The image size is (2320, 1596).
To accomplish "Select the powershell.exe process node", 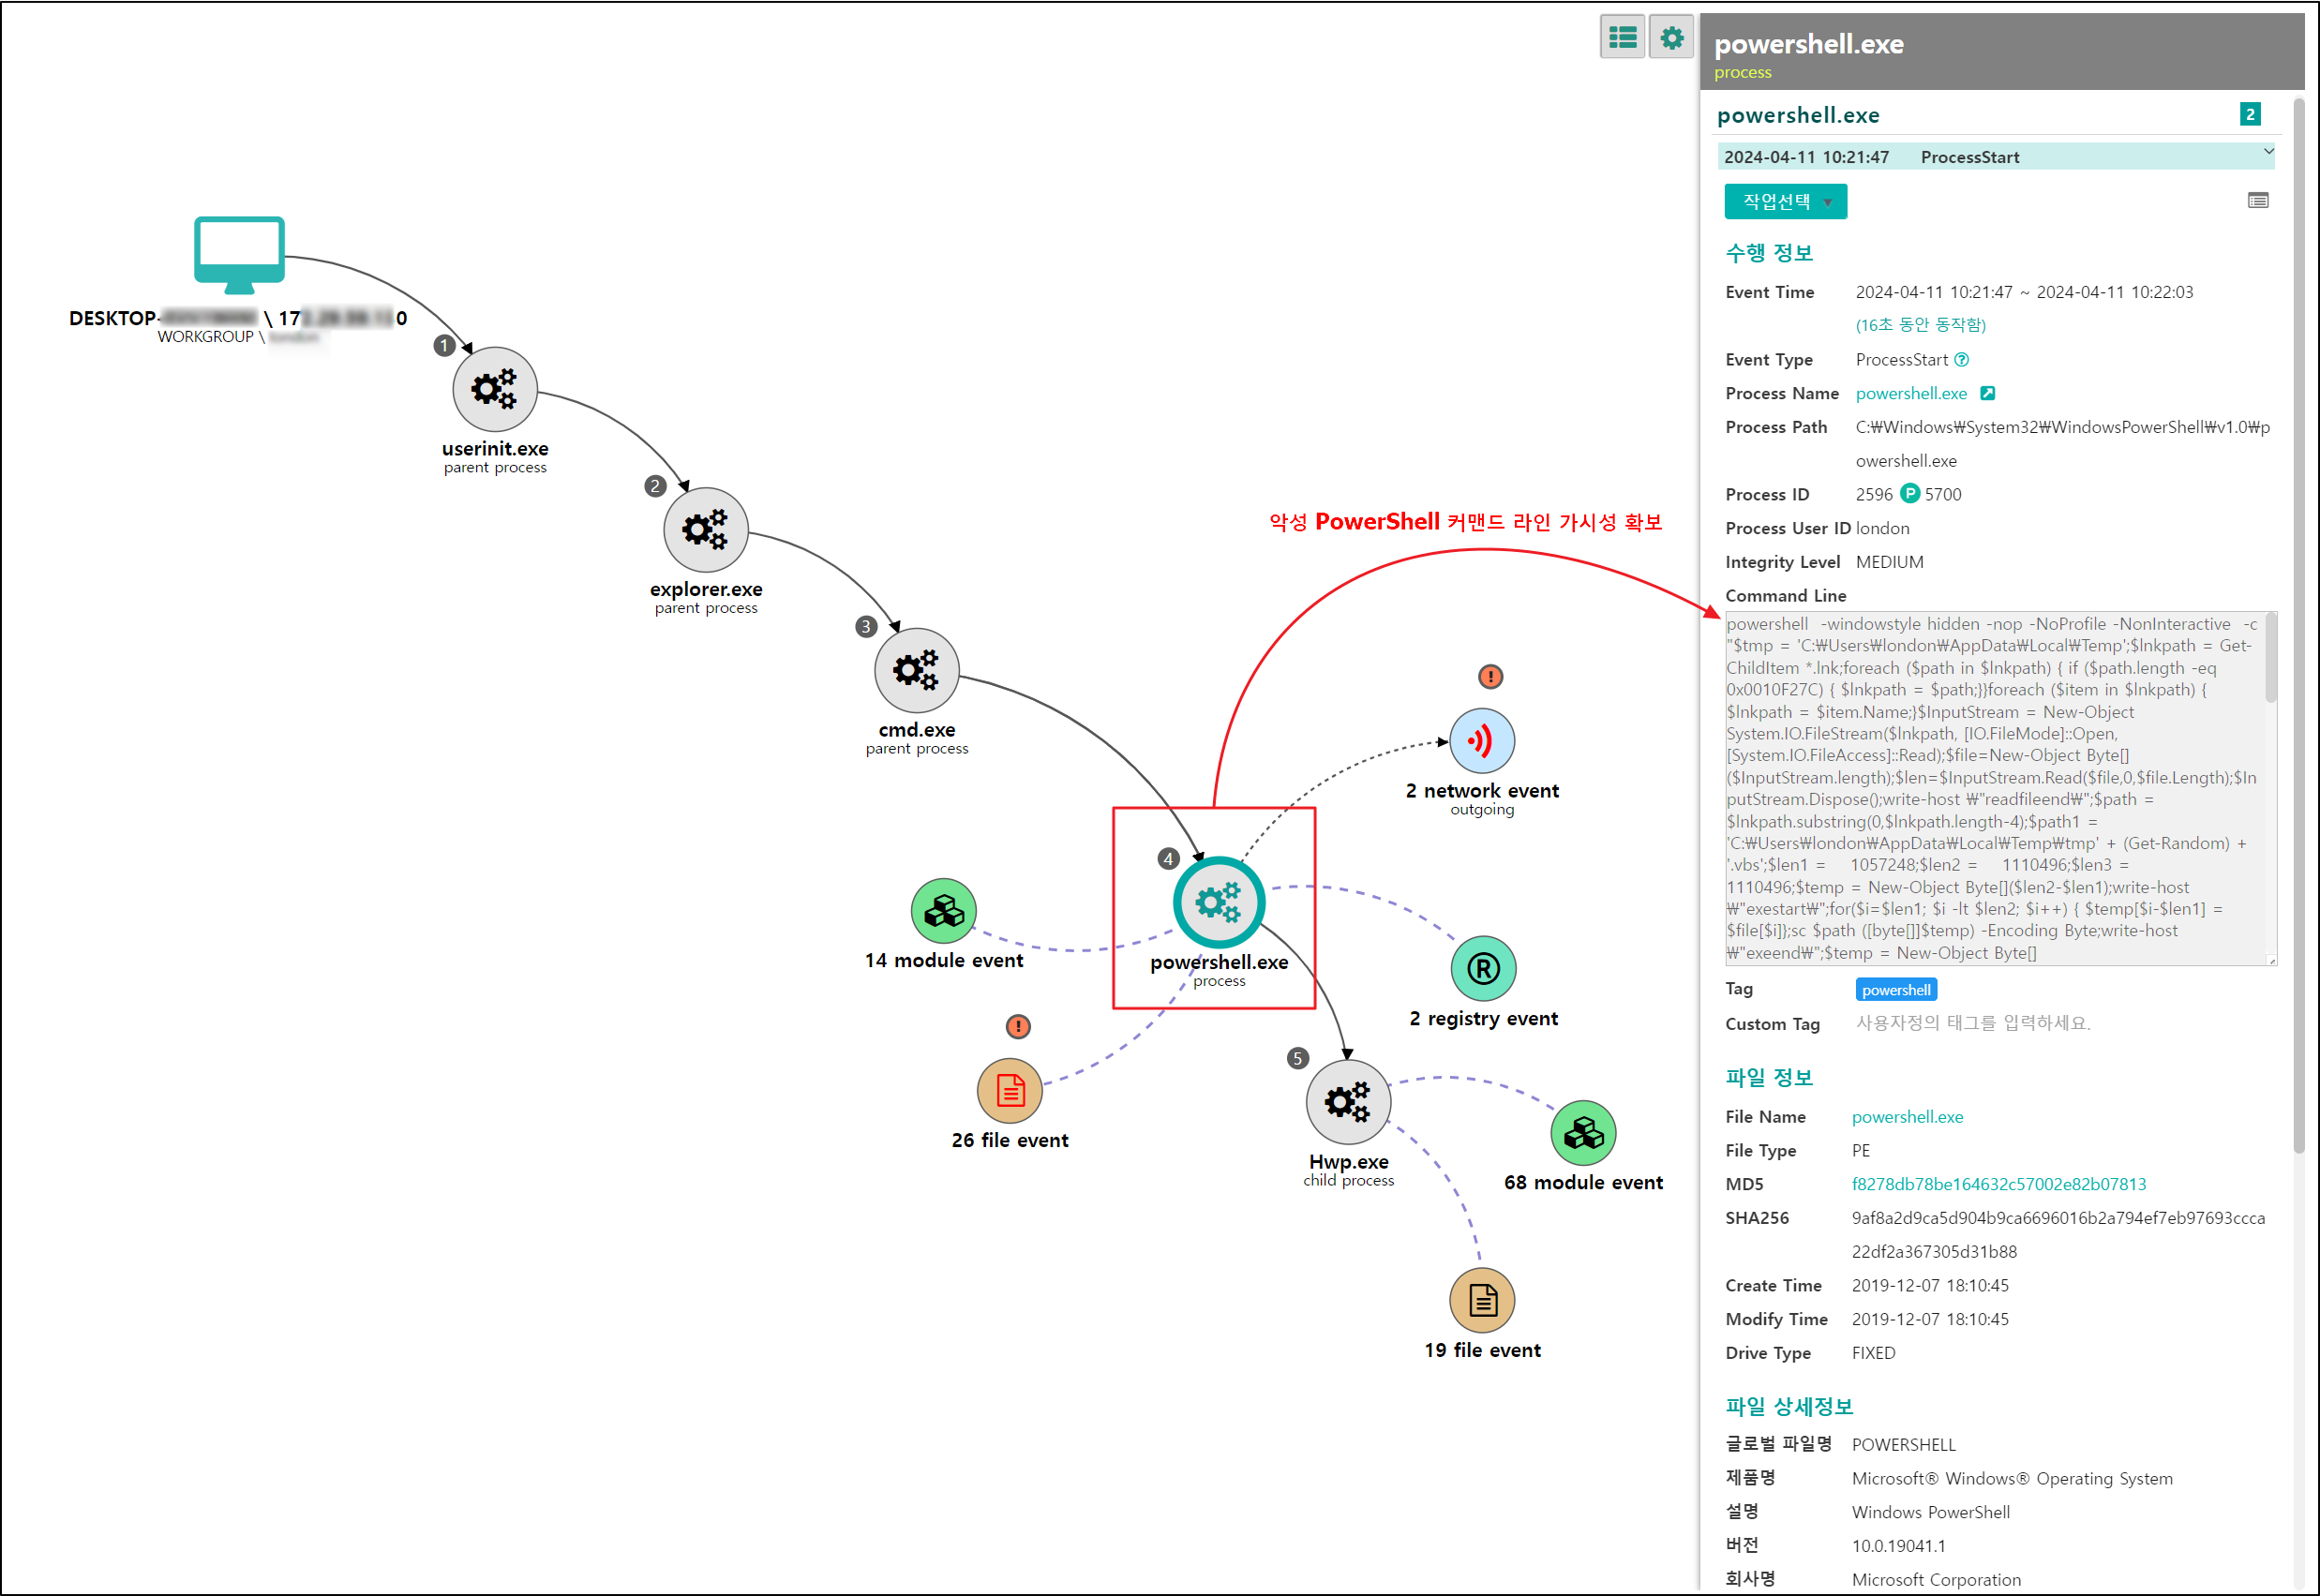I will click(1219, 902).
